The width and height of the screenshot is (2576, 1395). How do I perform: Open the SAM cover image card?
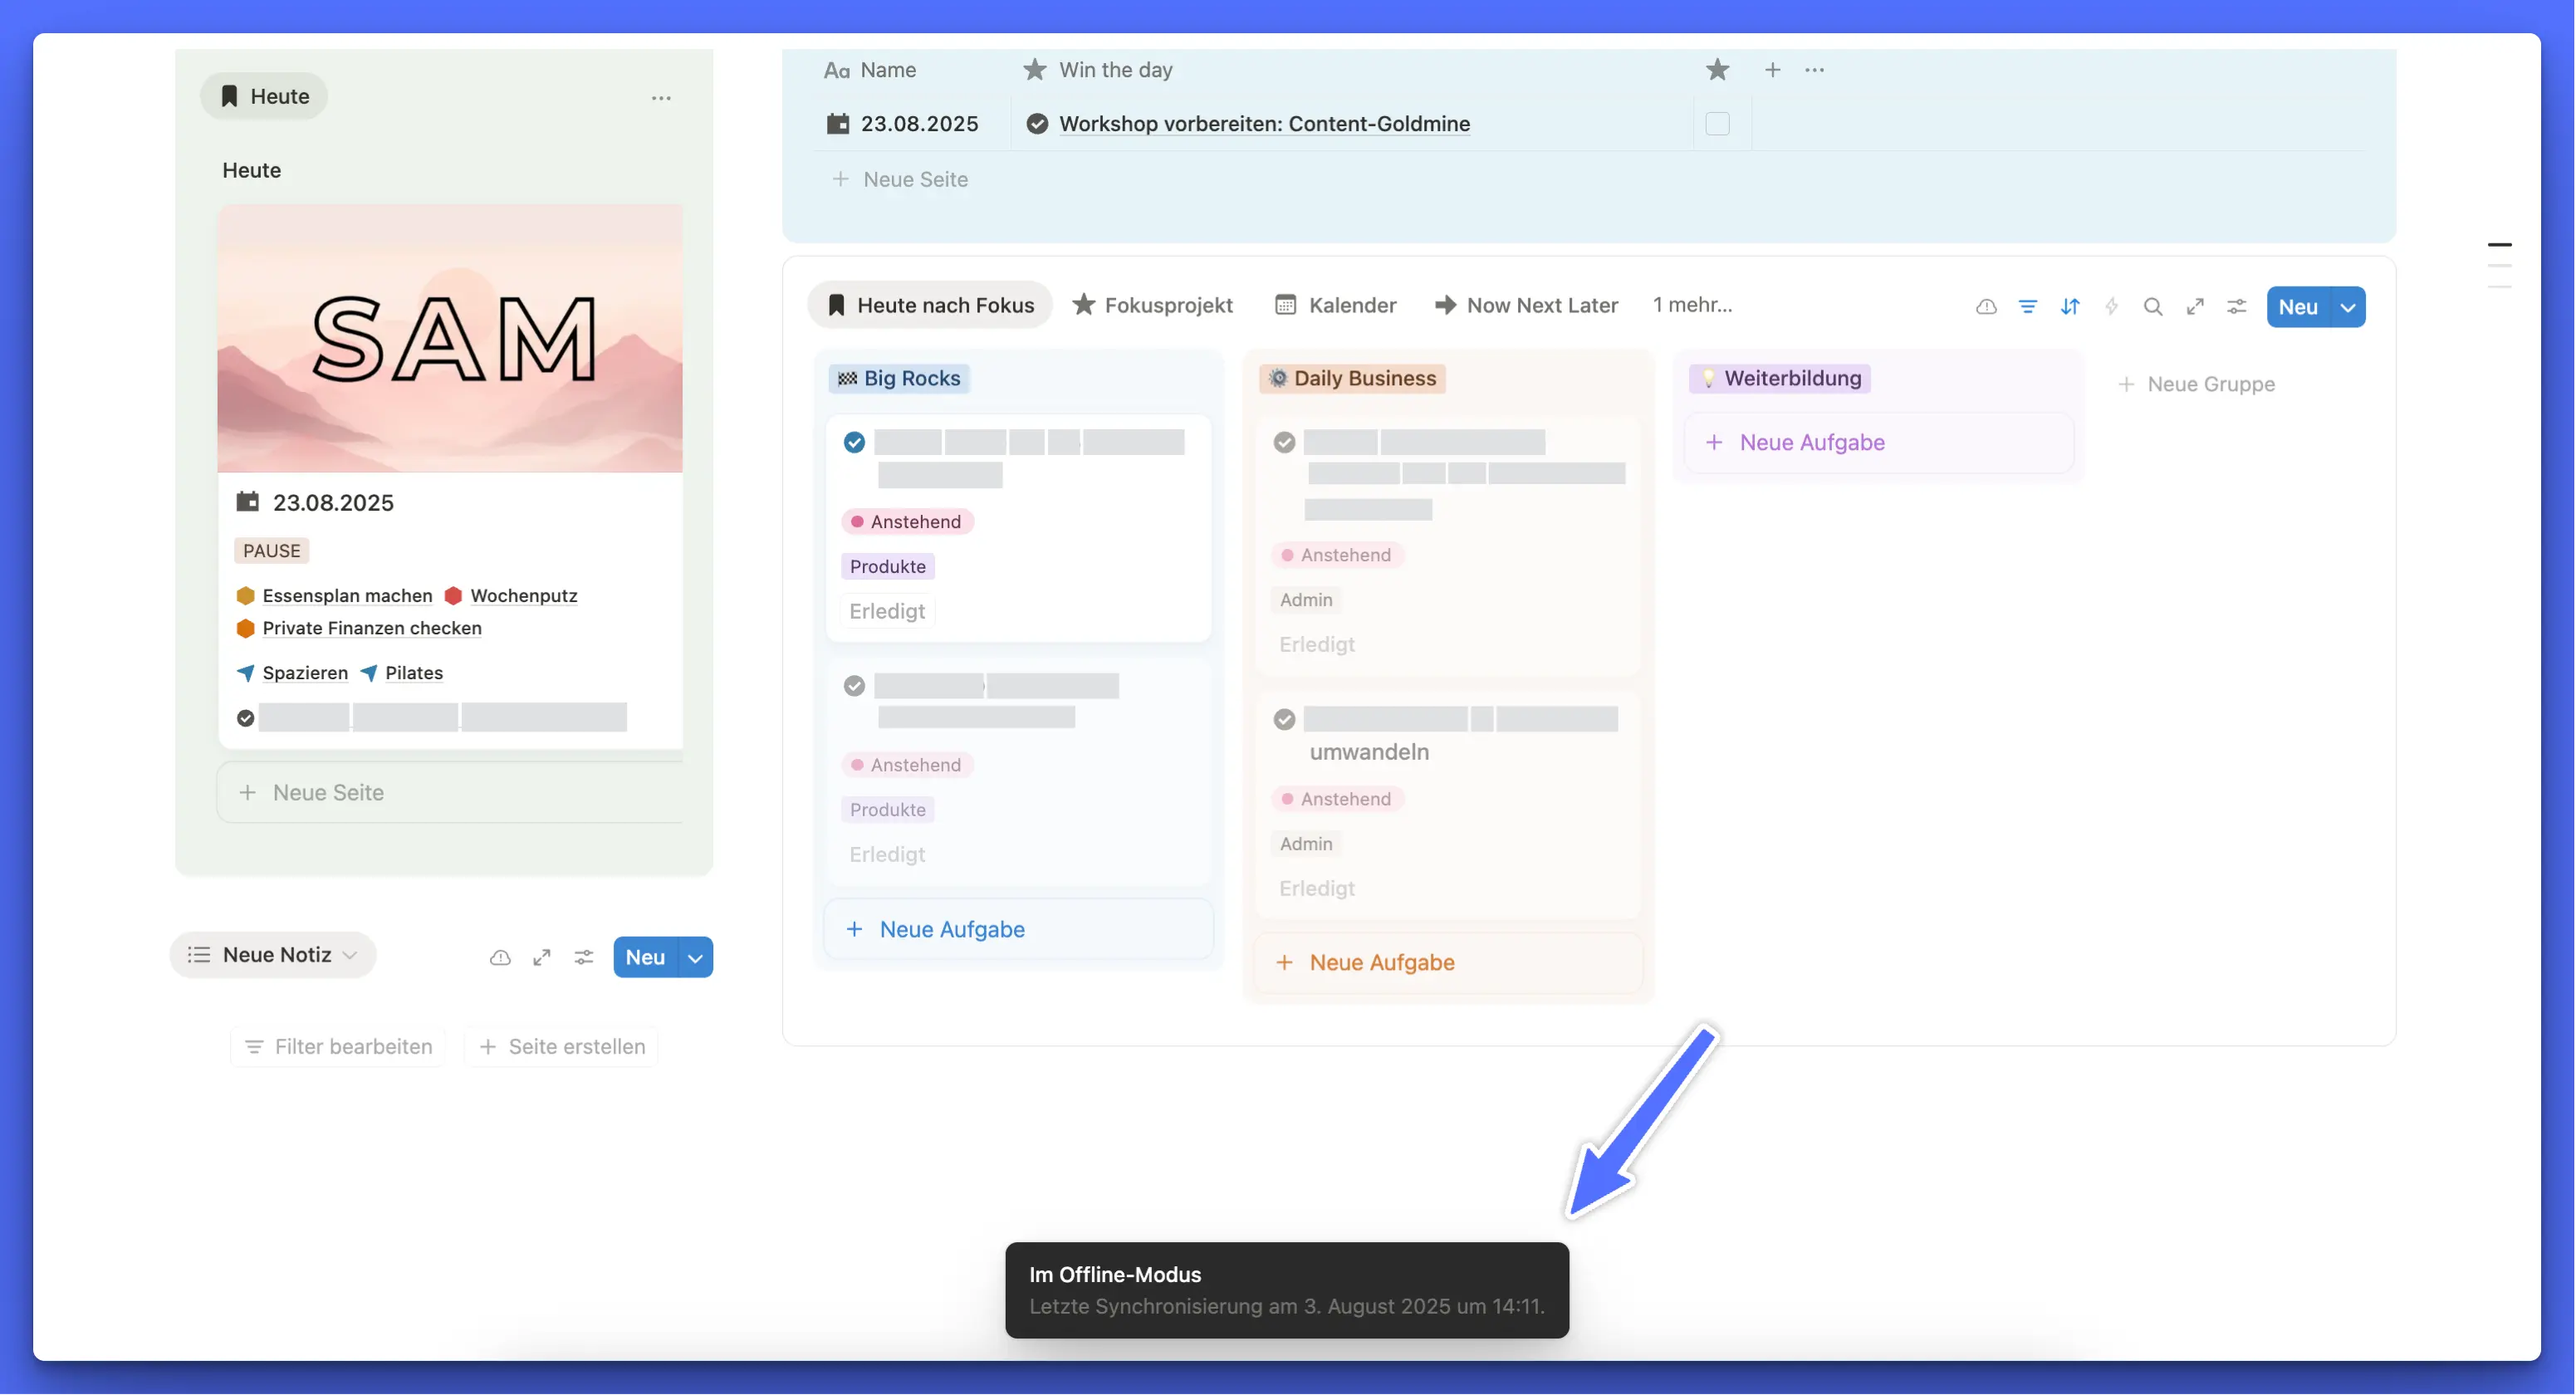click(x=450, y=338)
